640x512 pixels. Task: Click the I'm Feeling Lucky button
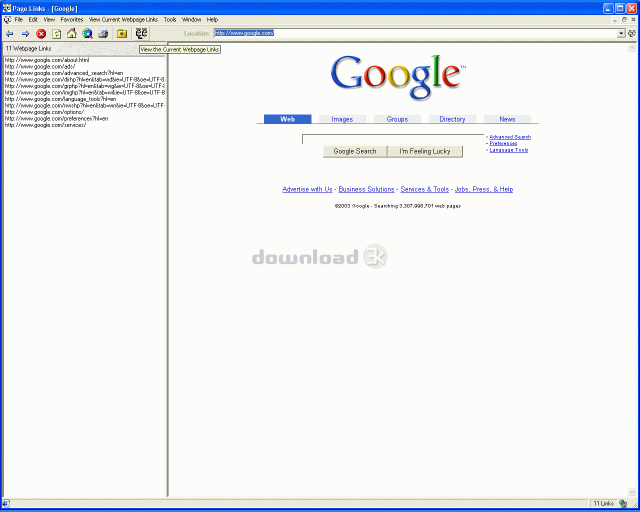click(425, 151)
